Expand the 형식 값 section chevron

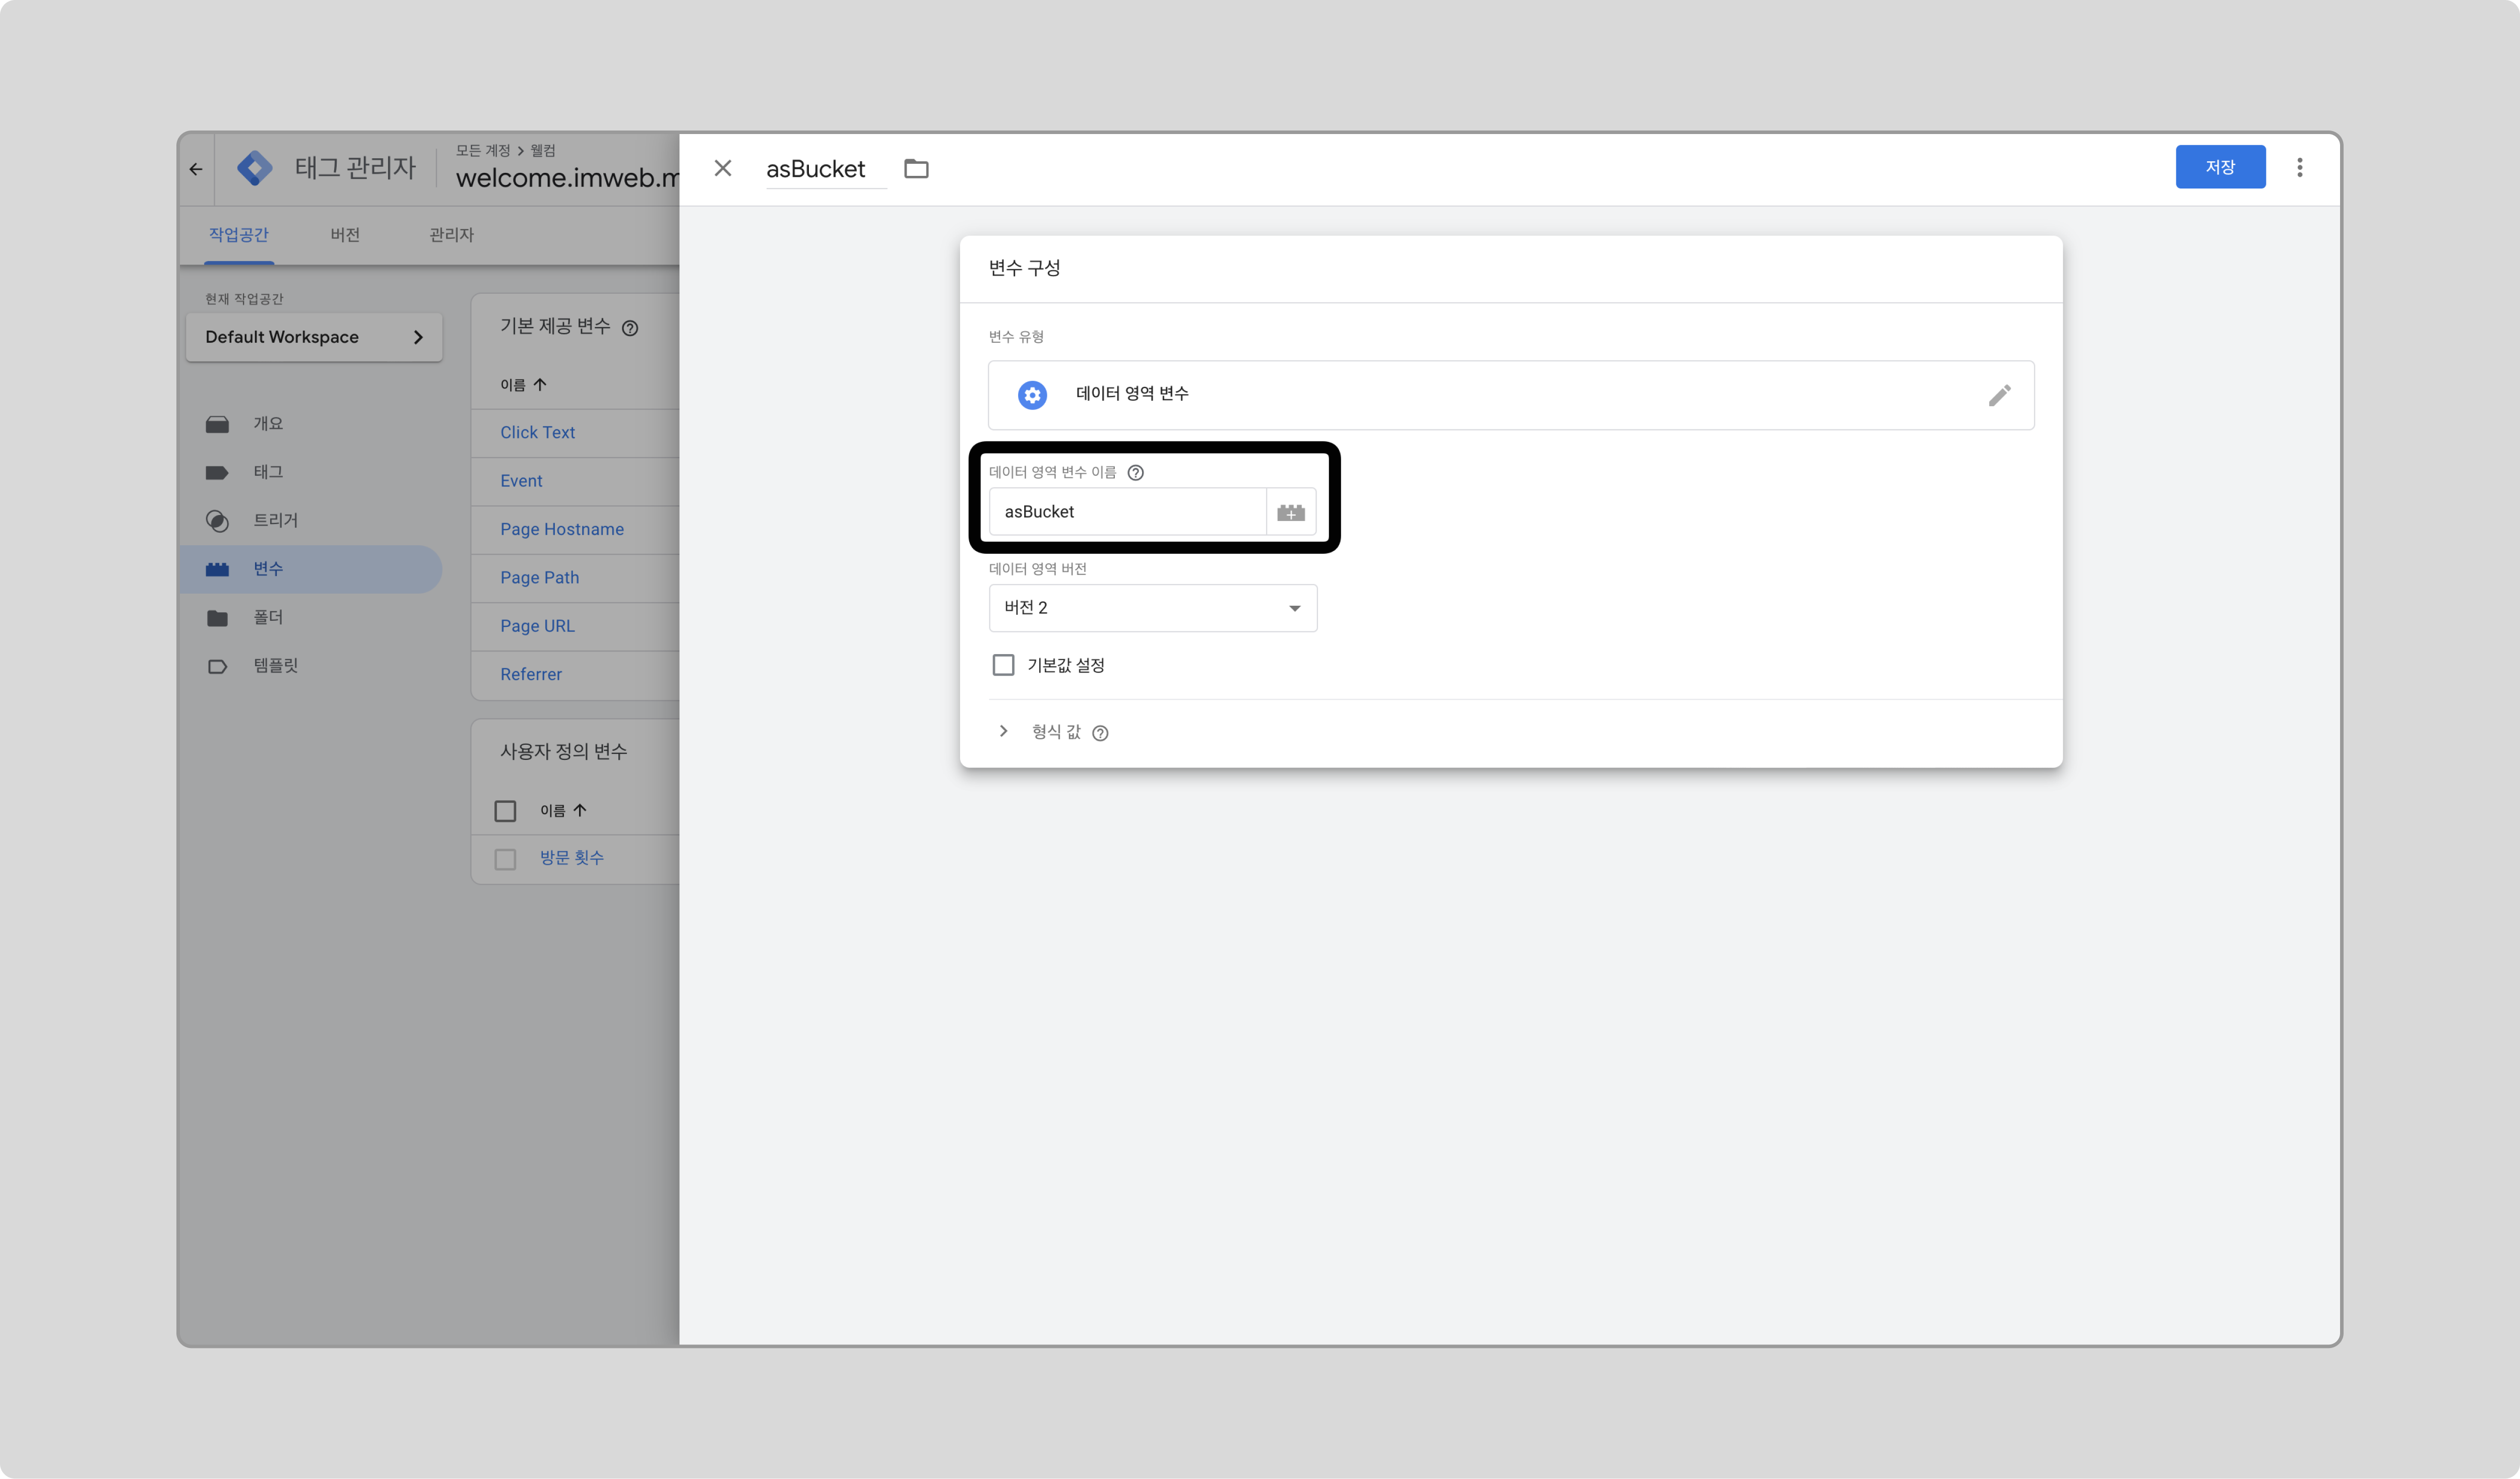tap(1003, 731)
